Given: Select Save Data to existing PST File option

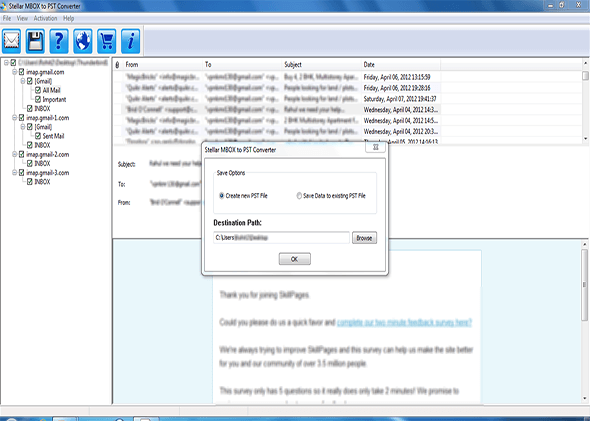Looking at the screenshot, I should tap(299, 196).
